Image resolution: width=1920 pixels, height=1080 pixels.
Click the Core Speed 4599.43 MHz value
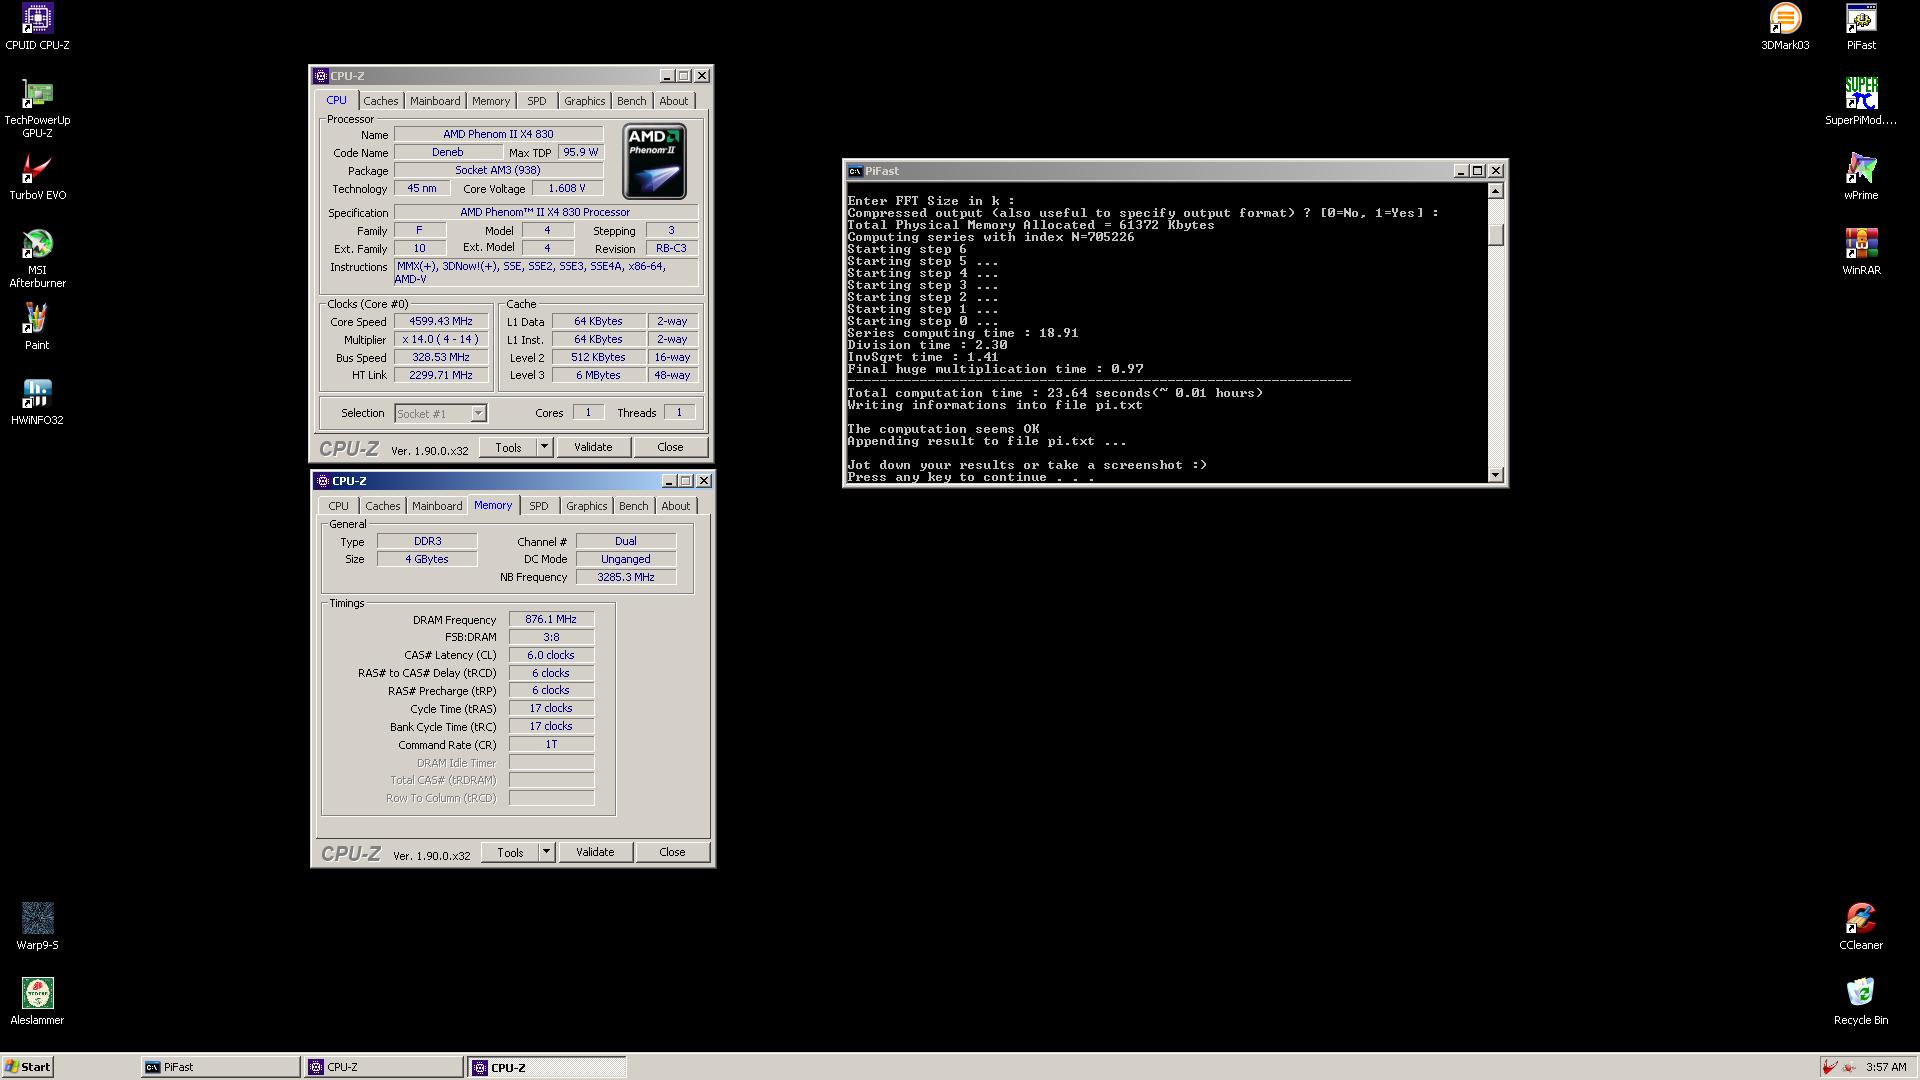click(x=441, y=321)
